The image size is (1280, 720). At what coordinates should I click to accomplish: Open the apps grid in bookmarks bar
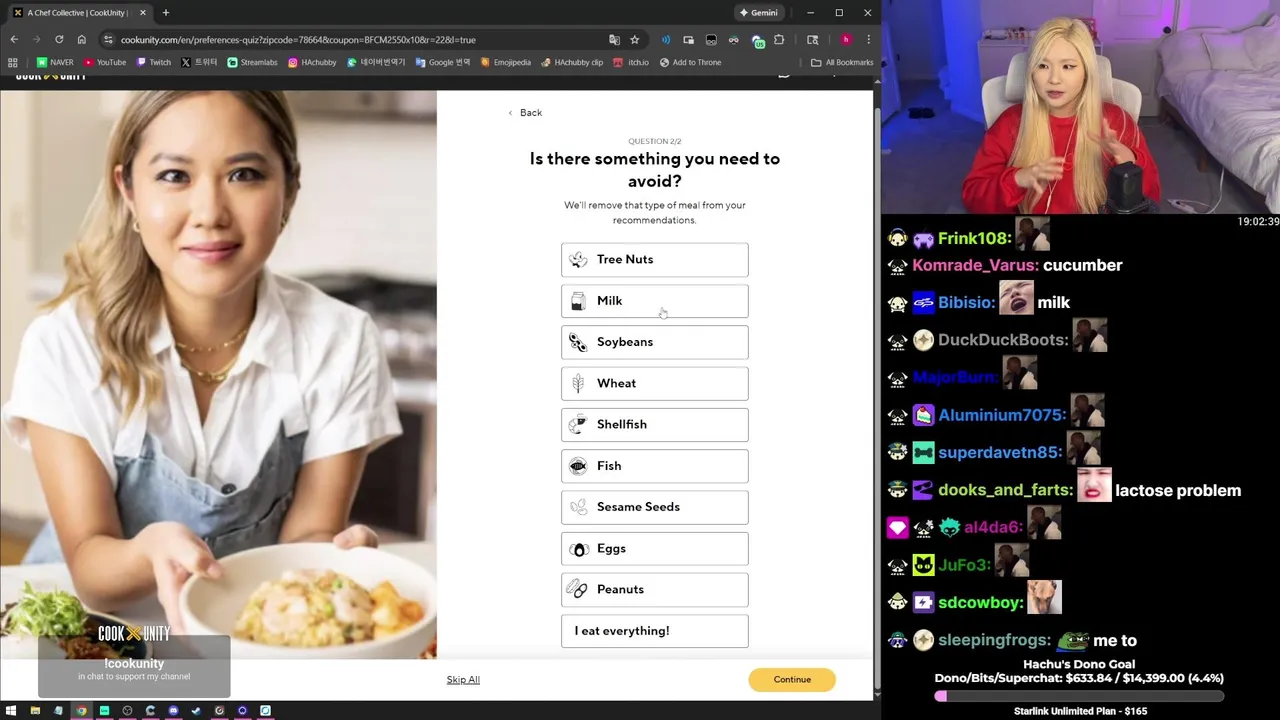tap(13, 62)
